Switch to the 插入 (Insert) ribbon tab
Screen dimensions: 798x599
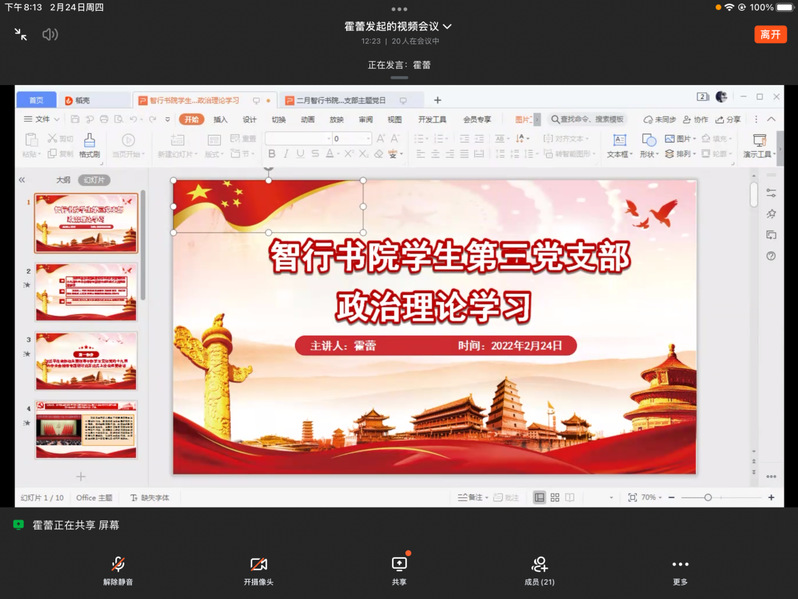tap(220, 119)
